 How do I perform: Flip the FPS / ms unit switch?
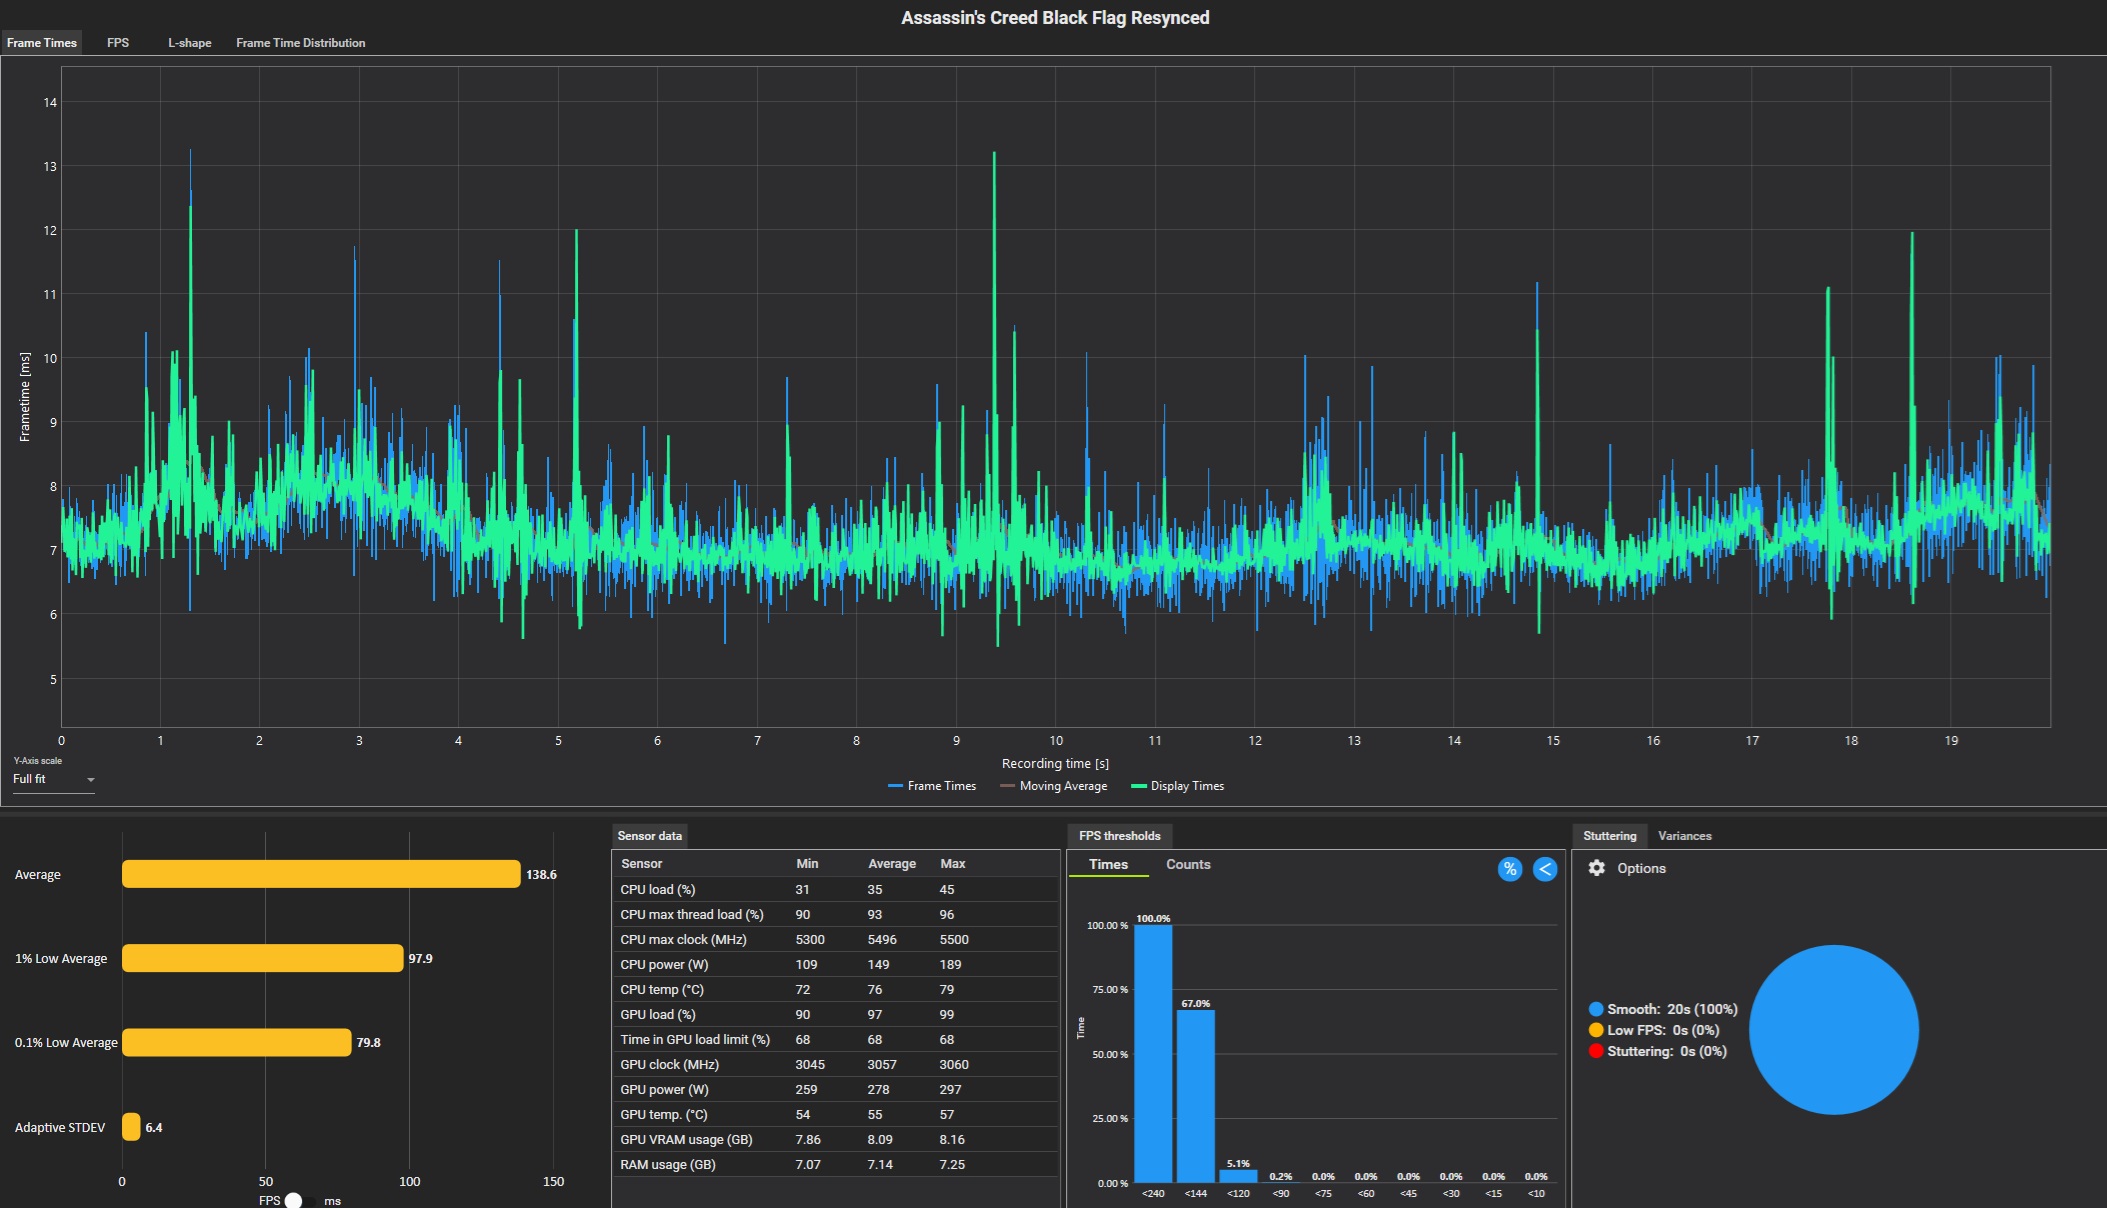(300, 1200)
